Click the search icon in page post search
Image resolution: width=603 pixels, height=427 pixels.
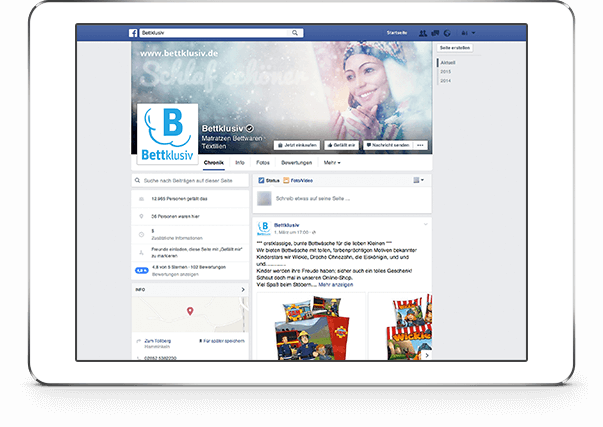tap(138, 180)
